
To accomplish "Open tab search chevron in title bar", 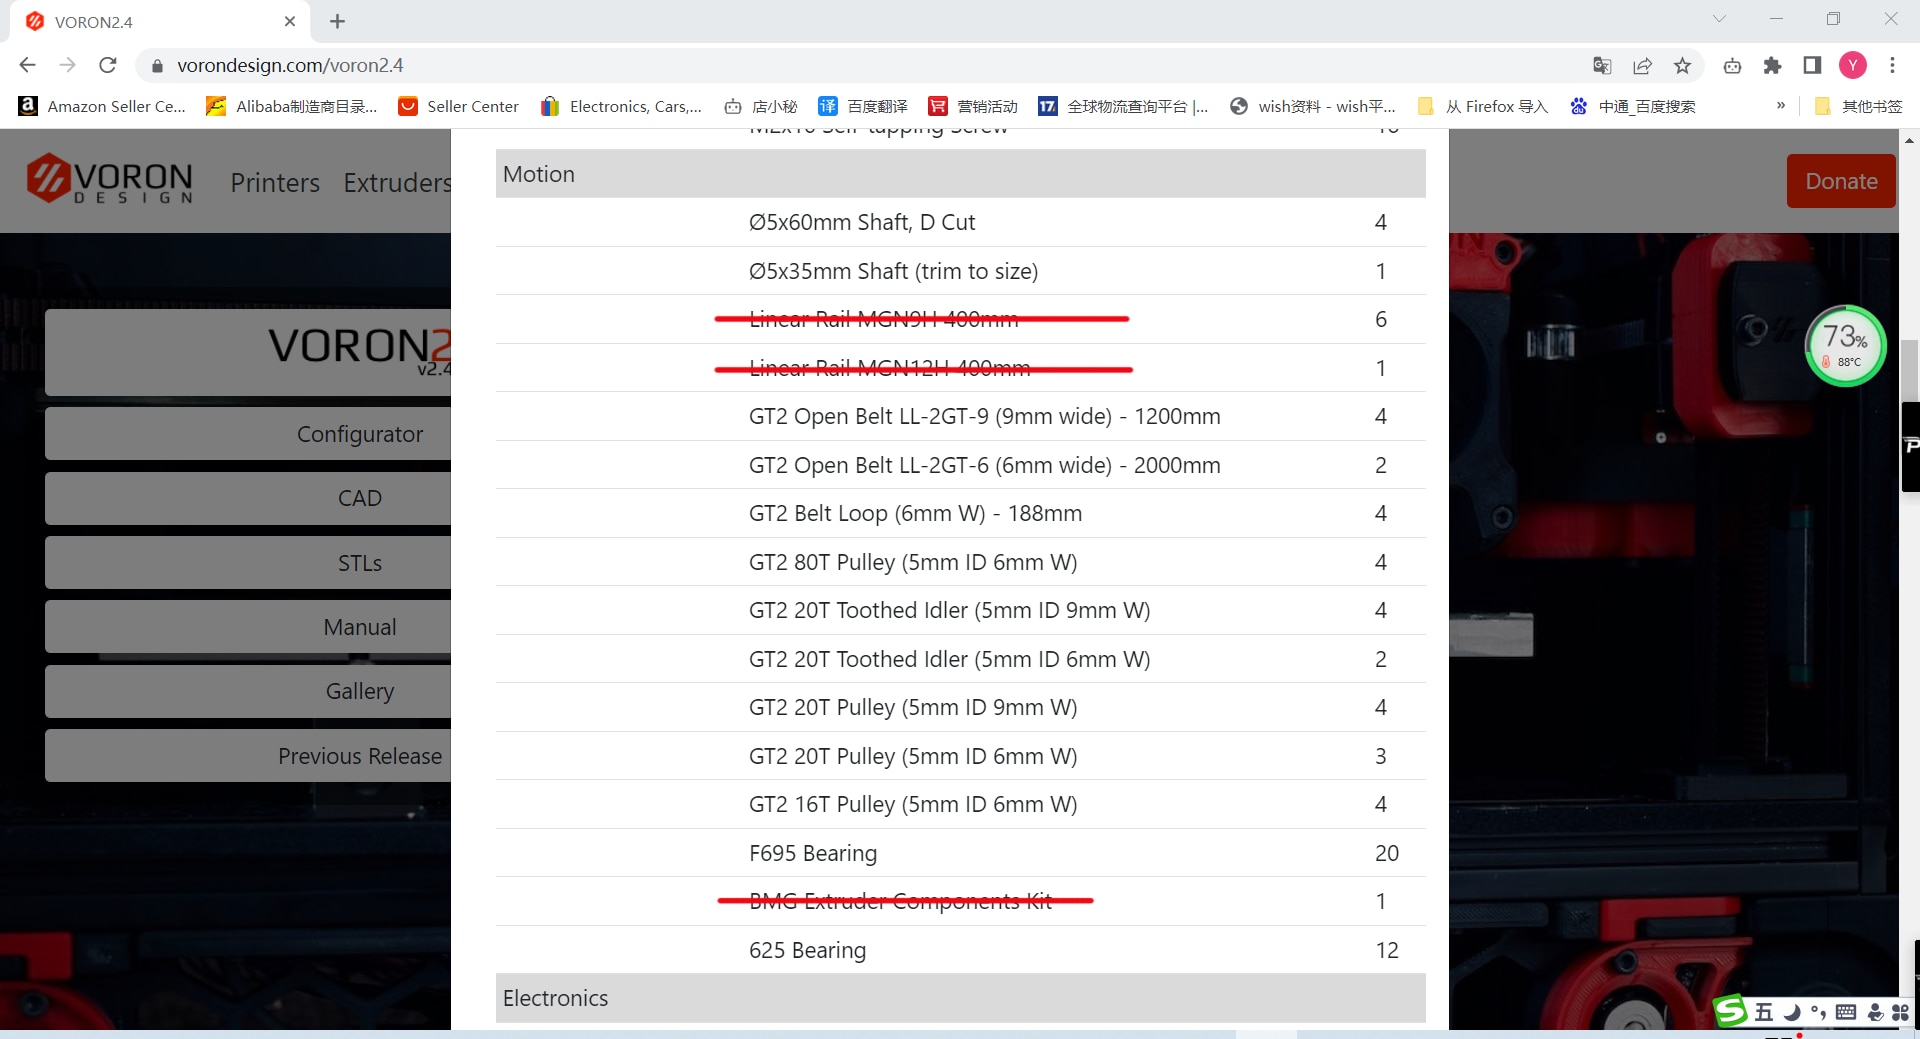I will click(x=1719, y=18).
